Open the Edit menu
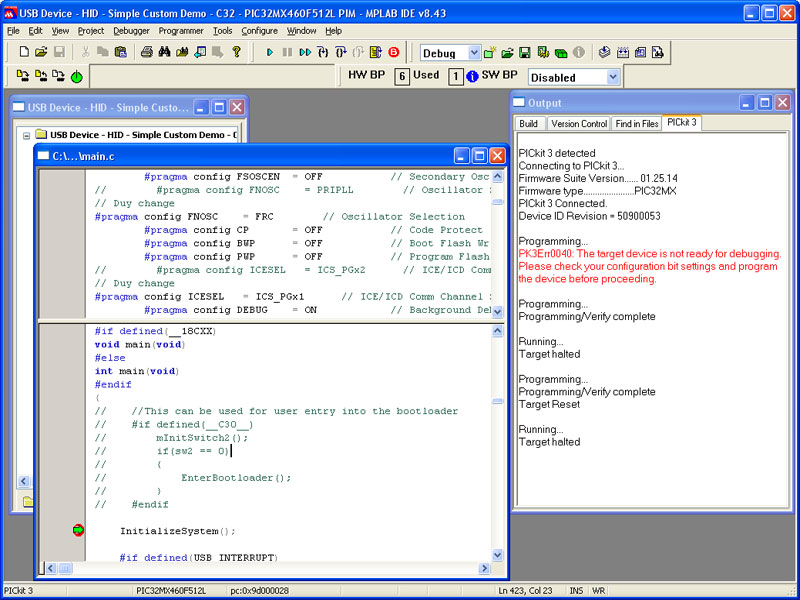800x600 pixels. 35,31
